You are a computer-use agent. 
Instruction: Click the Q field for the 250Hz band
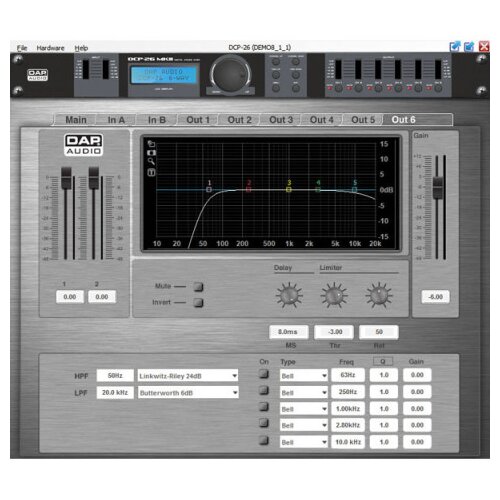coord(384,392)
